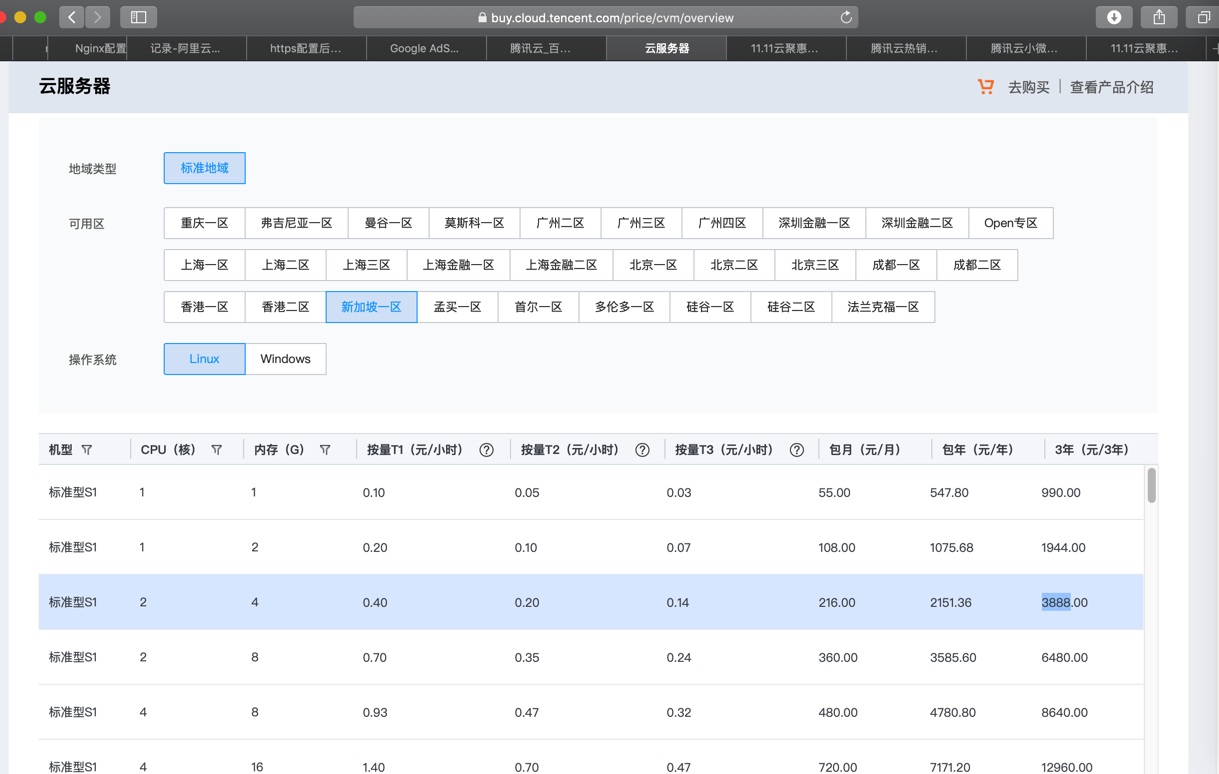This screenshot has width=1219, height=774.
Task: Switch to the 腾讯云热销 tab
Action: point(905,48)
